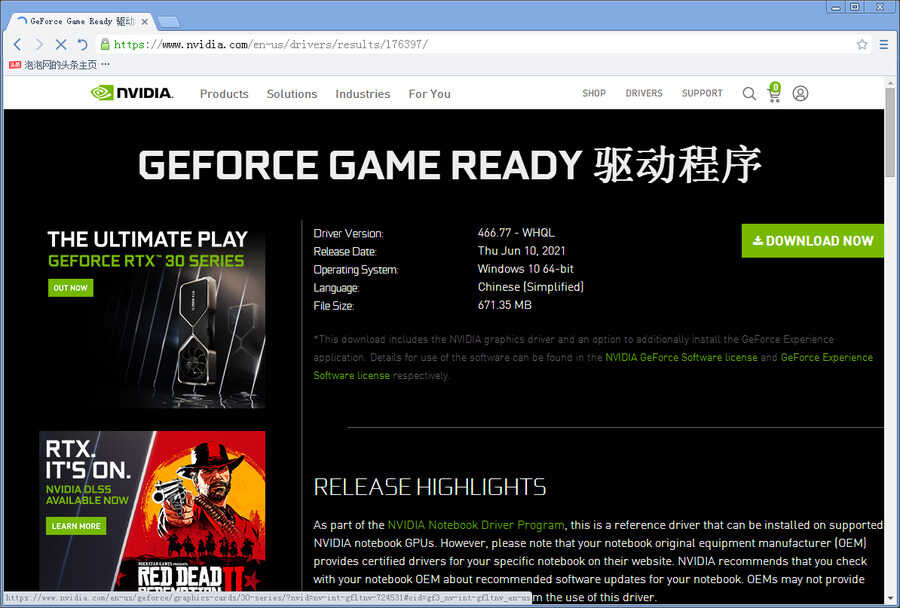Open the site search magnifier icon
The height and width of the screenshot is (608, 900).
point(749,93)
